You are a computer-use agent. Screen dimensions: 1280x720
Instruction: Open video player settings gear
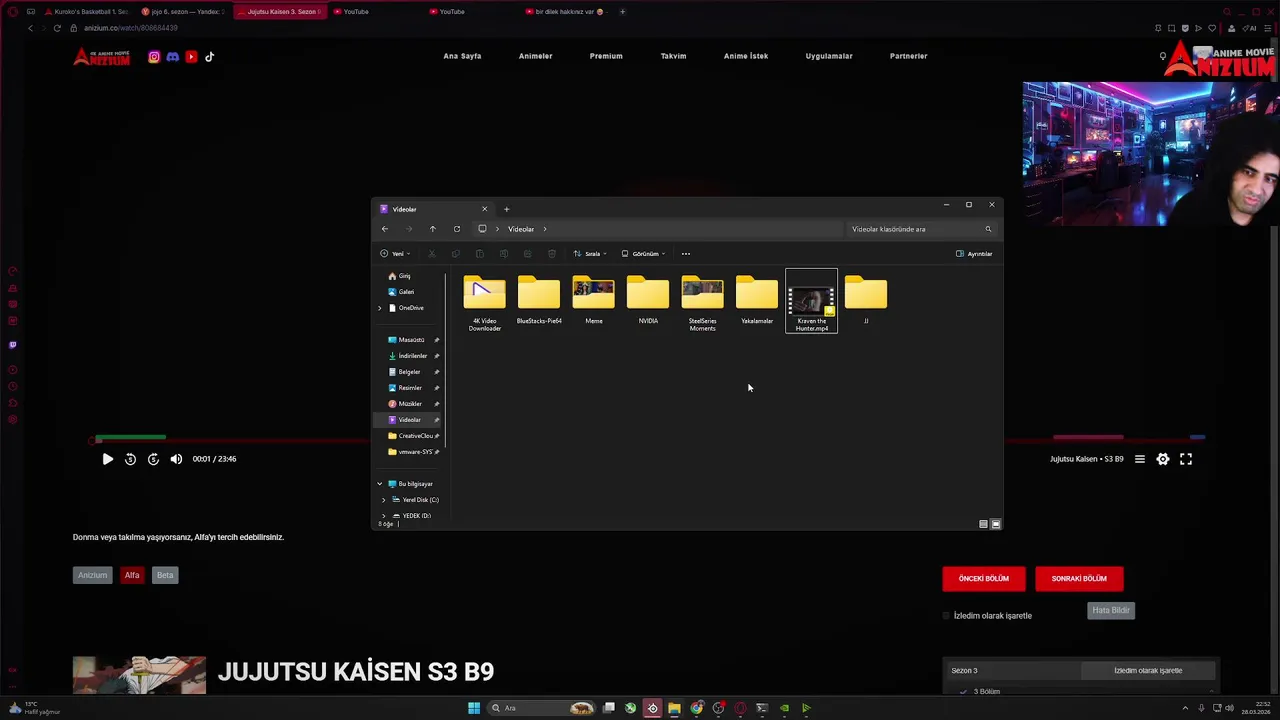(x=1162, y=459)
